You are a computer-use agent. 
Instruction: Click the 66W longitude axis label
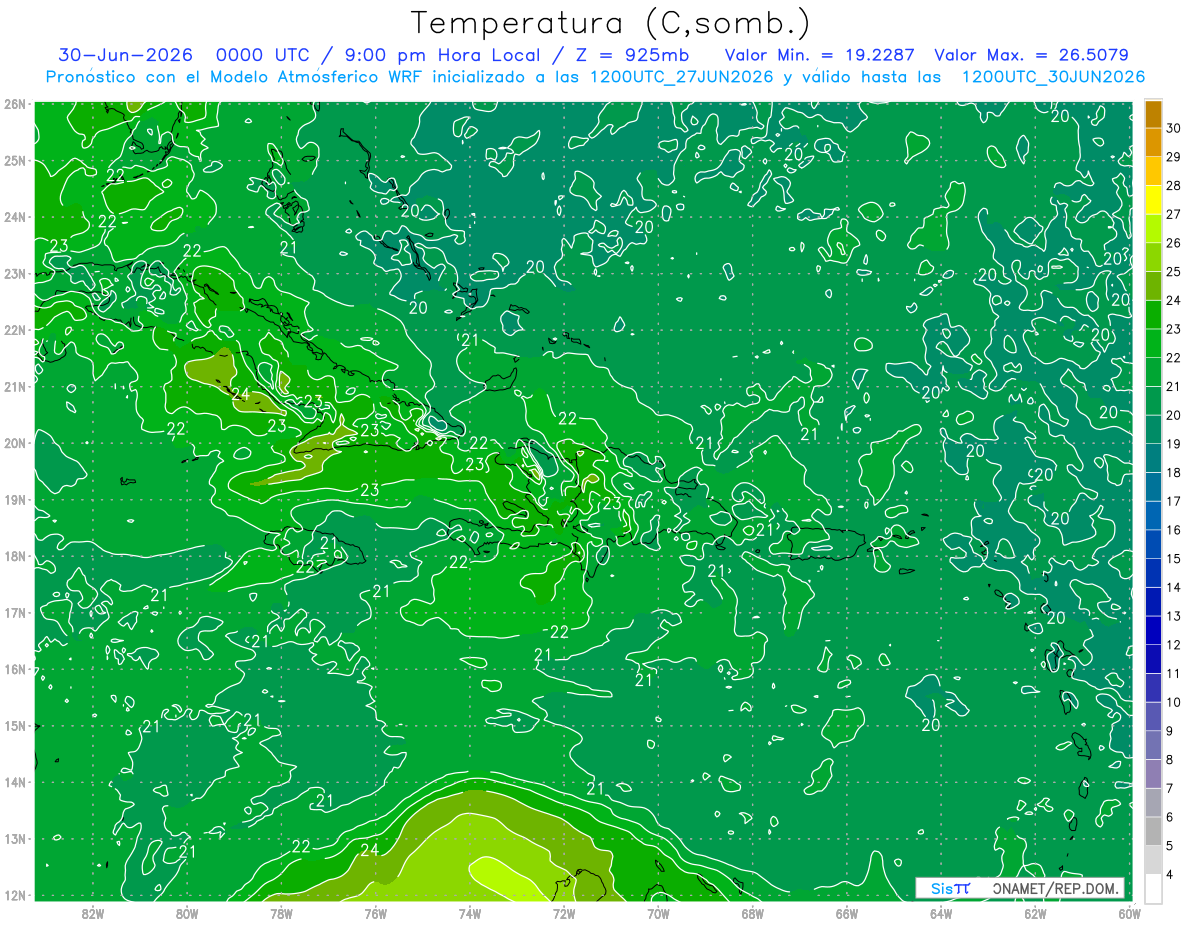[847, 913]
